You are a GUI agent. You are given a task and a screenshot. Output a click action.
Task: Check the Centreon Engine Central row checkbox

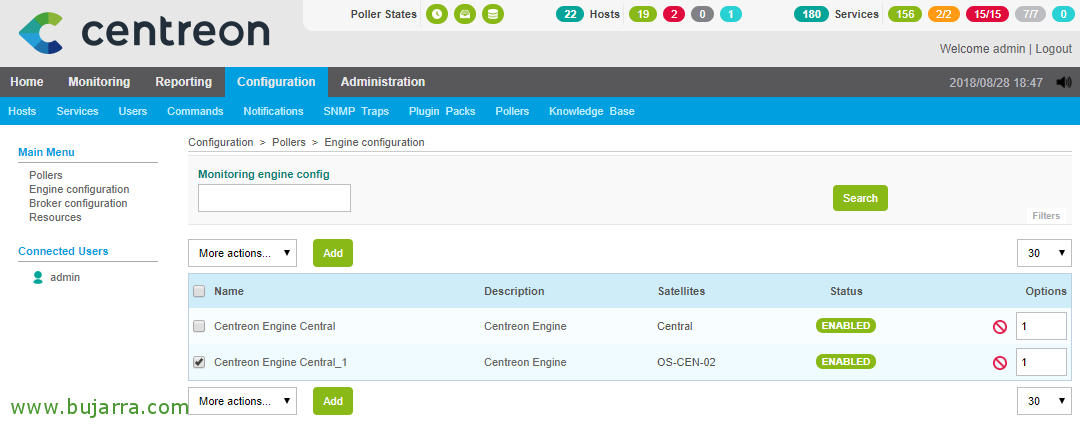(199, 326)
